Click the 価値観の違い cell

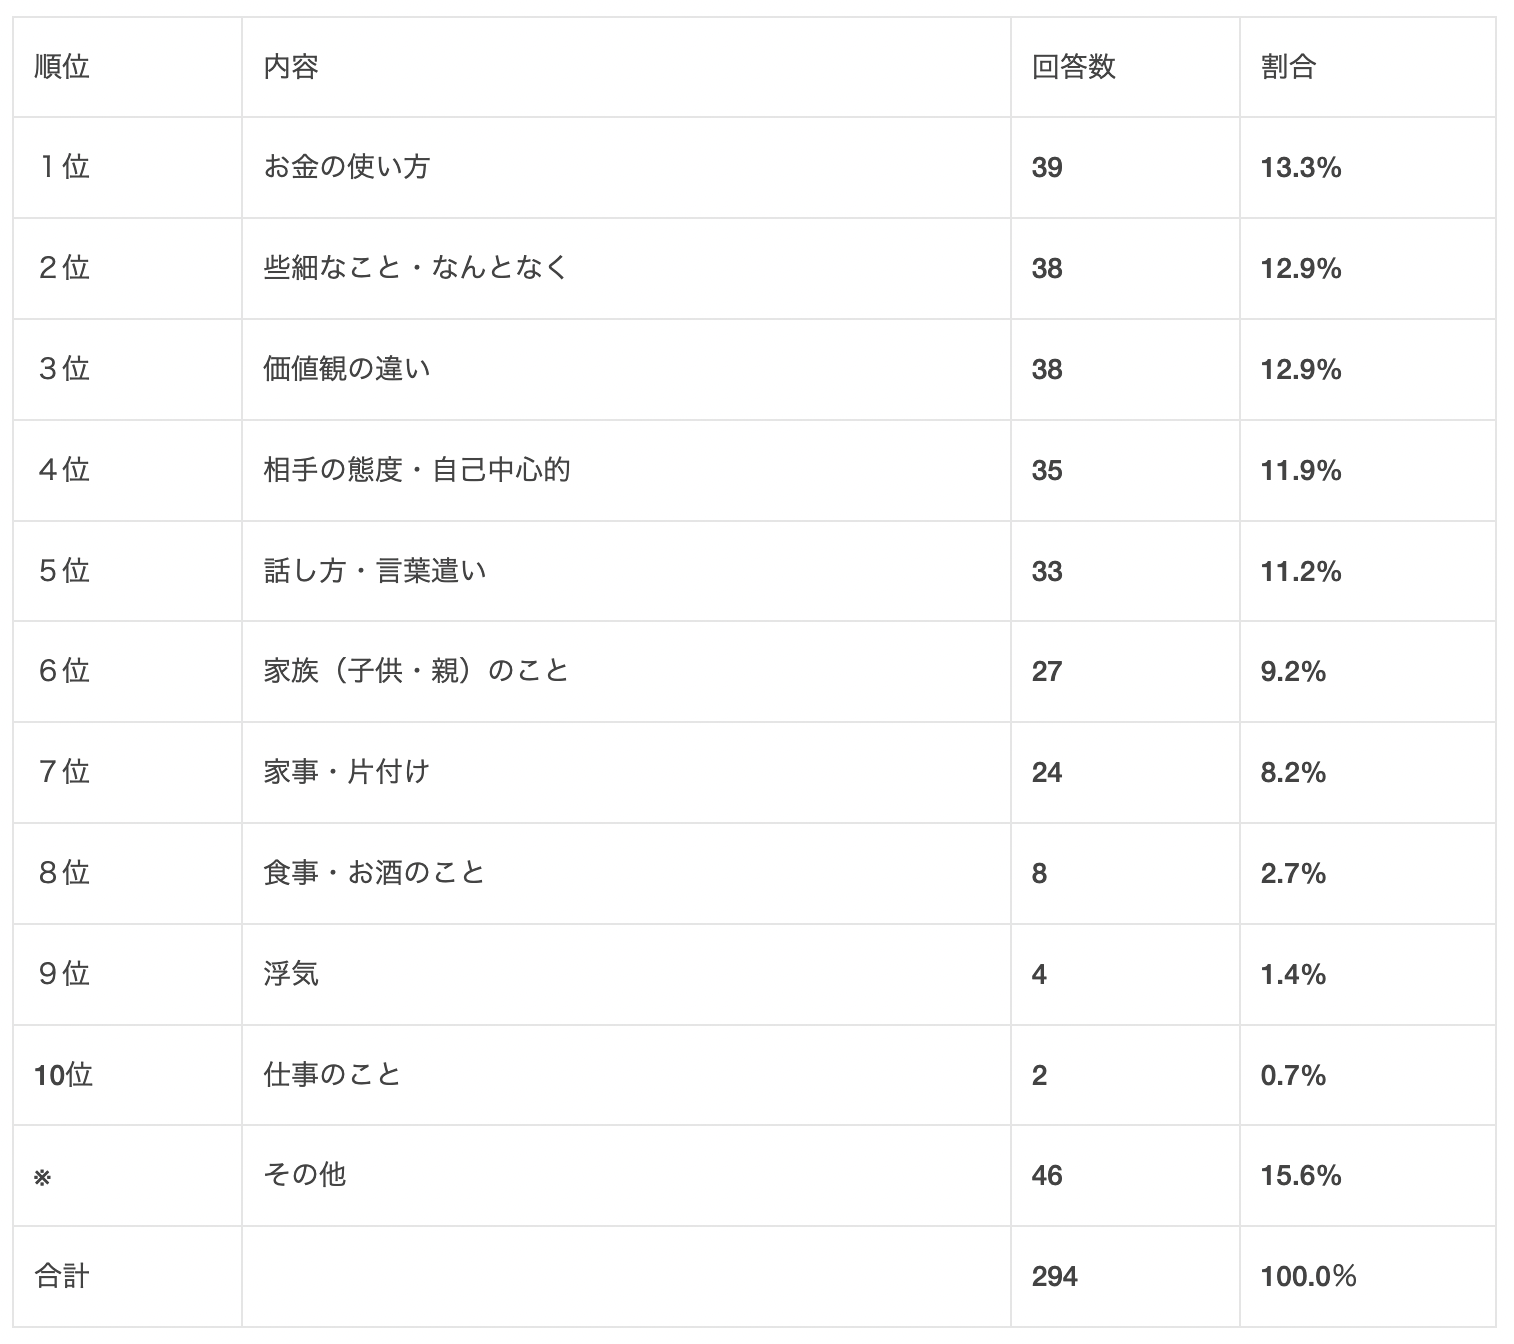click(x=347, y=369)
